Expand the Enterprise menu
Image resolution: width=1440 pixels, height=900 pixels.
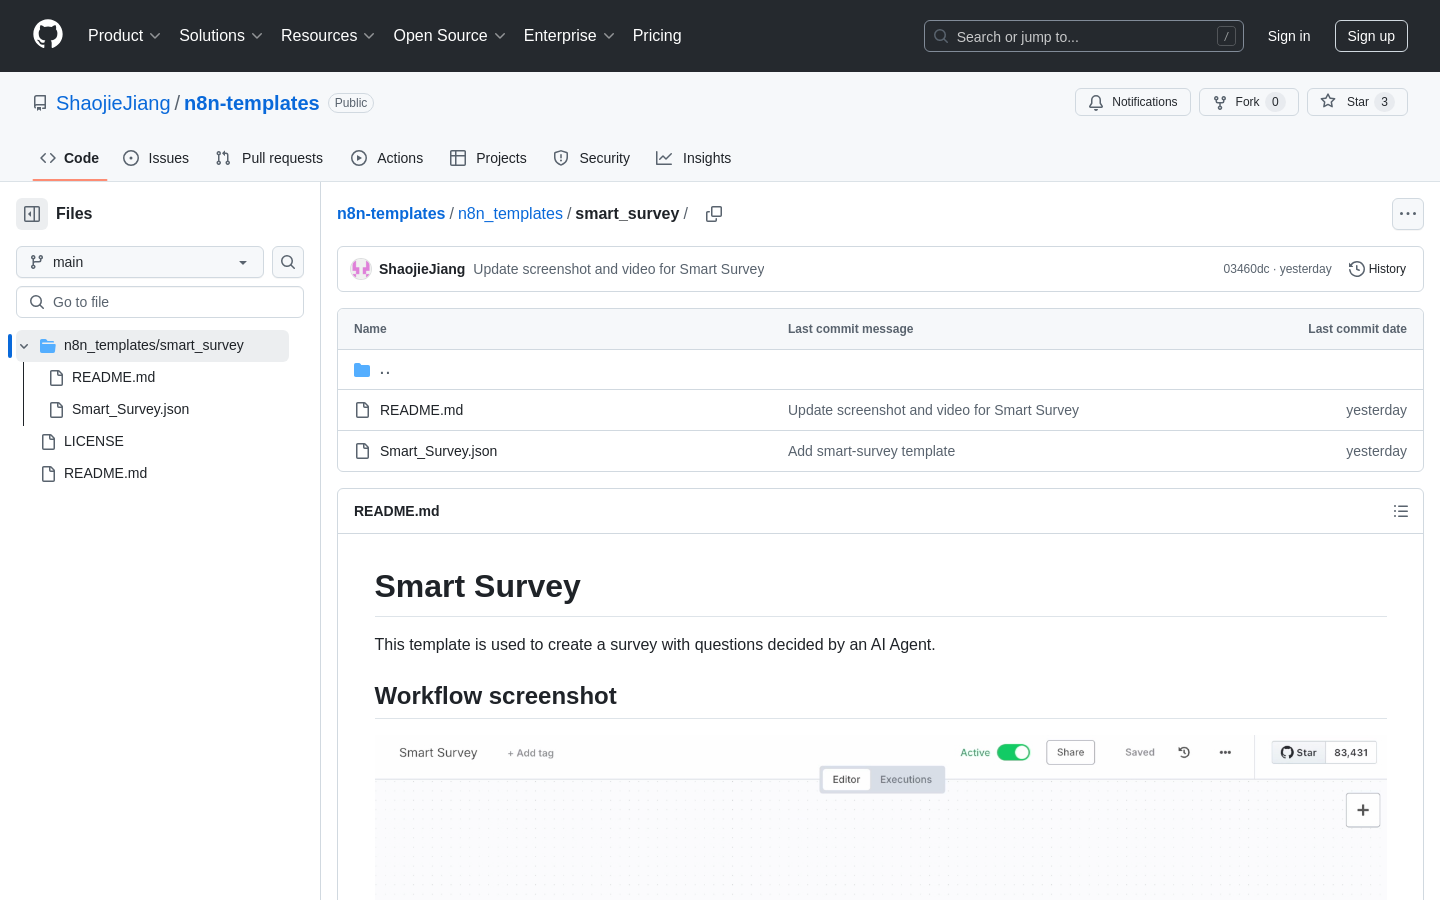point(569,36)
